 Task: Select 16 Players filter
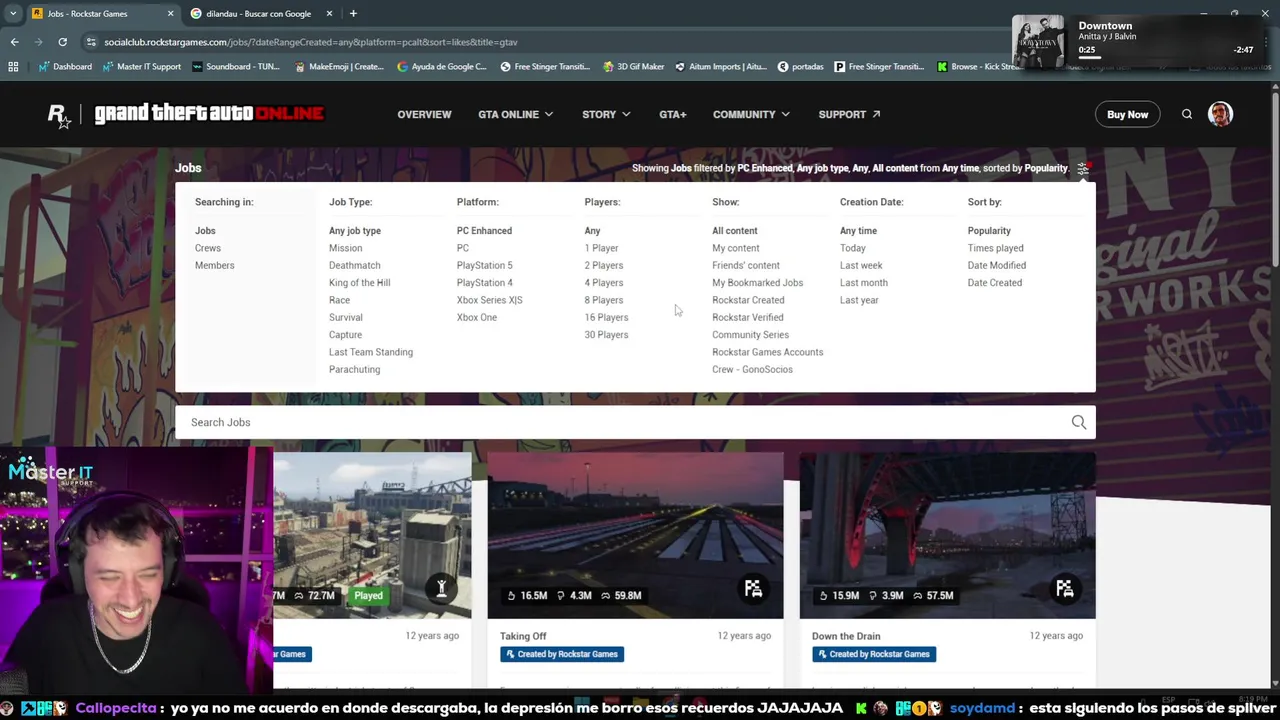(606, 317)
